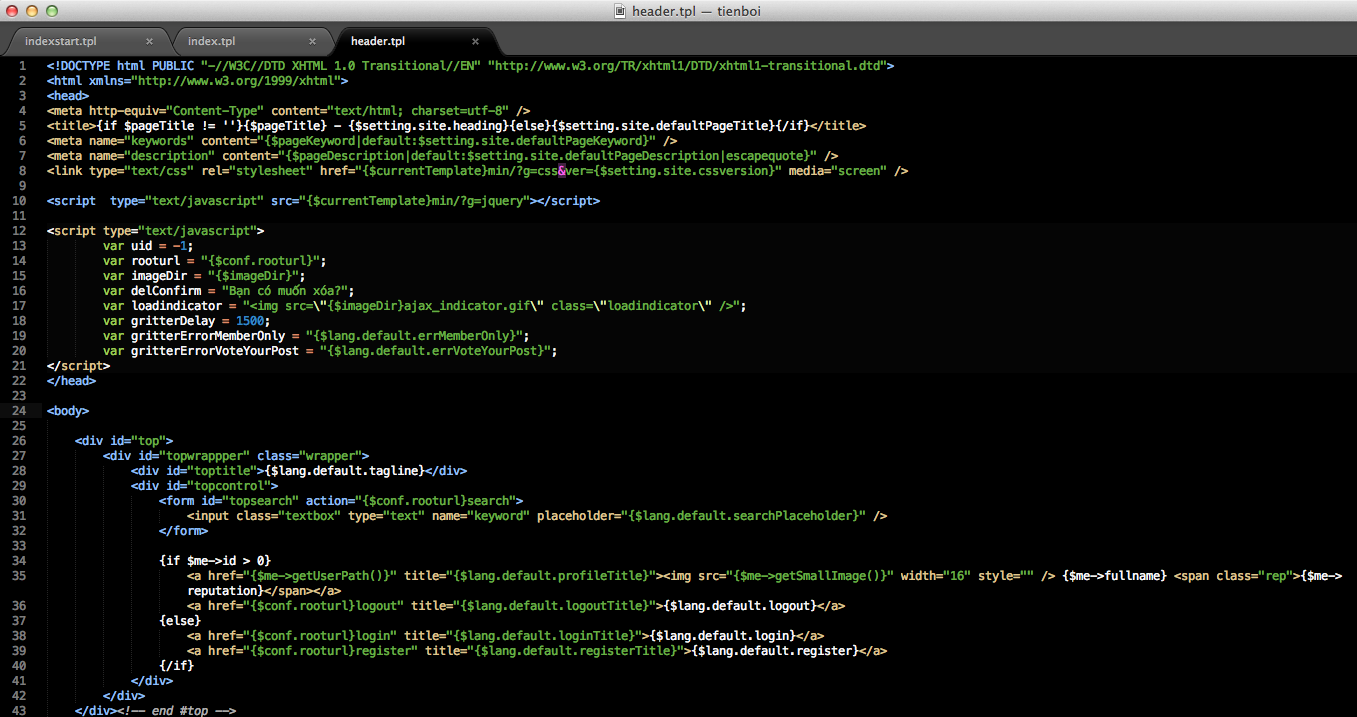Click the "uid" variable name
The image size is (1357, 717).
coord(141,246)
